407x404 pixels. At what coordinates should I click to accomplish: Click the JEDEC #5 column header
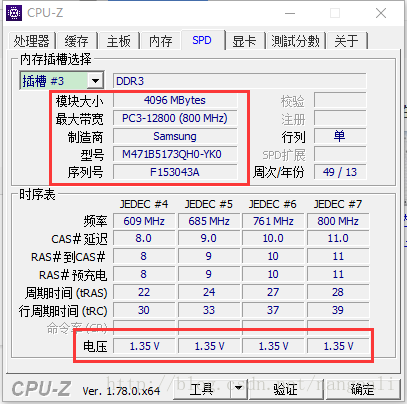click(209, 204)
